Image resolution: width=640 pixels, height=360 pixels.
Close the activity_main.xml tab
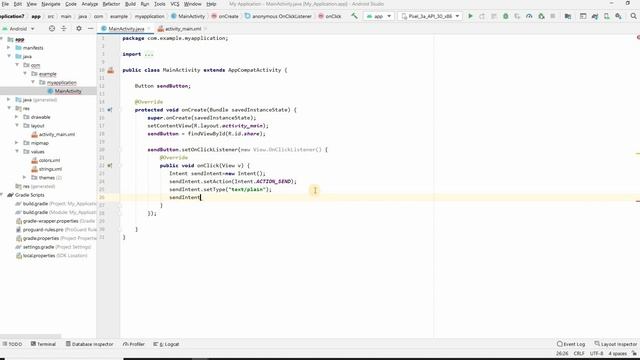pos(206,29)
